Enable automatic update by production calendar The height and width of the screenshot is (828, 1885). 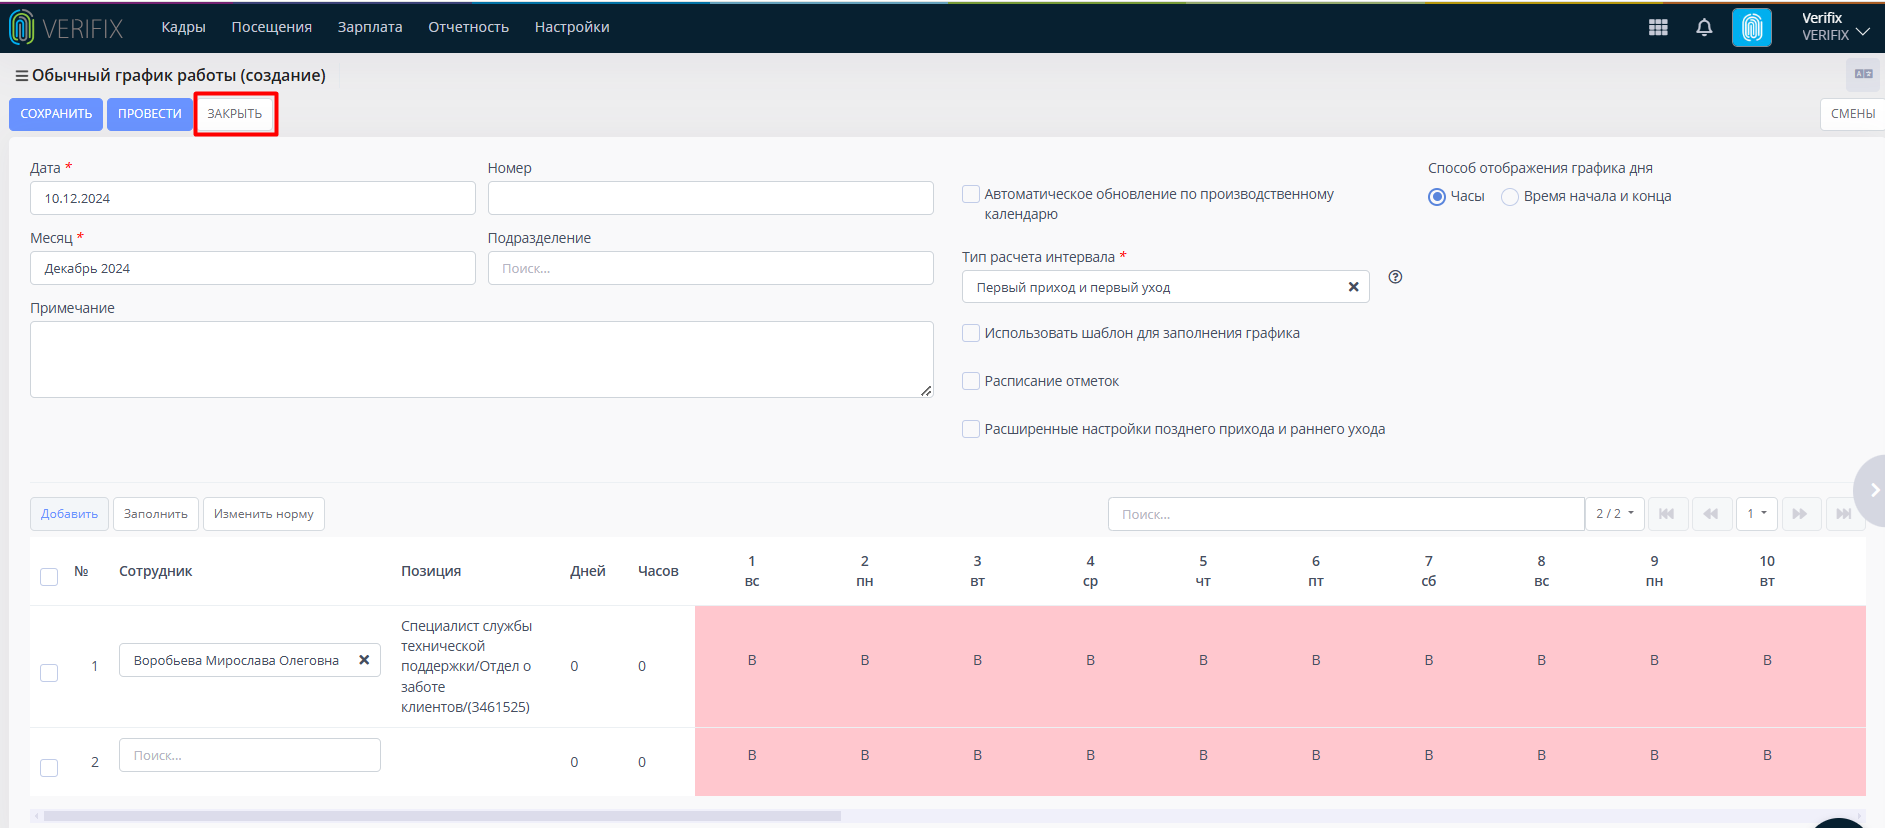pyautogui.click(x=970, y=194)
